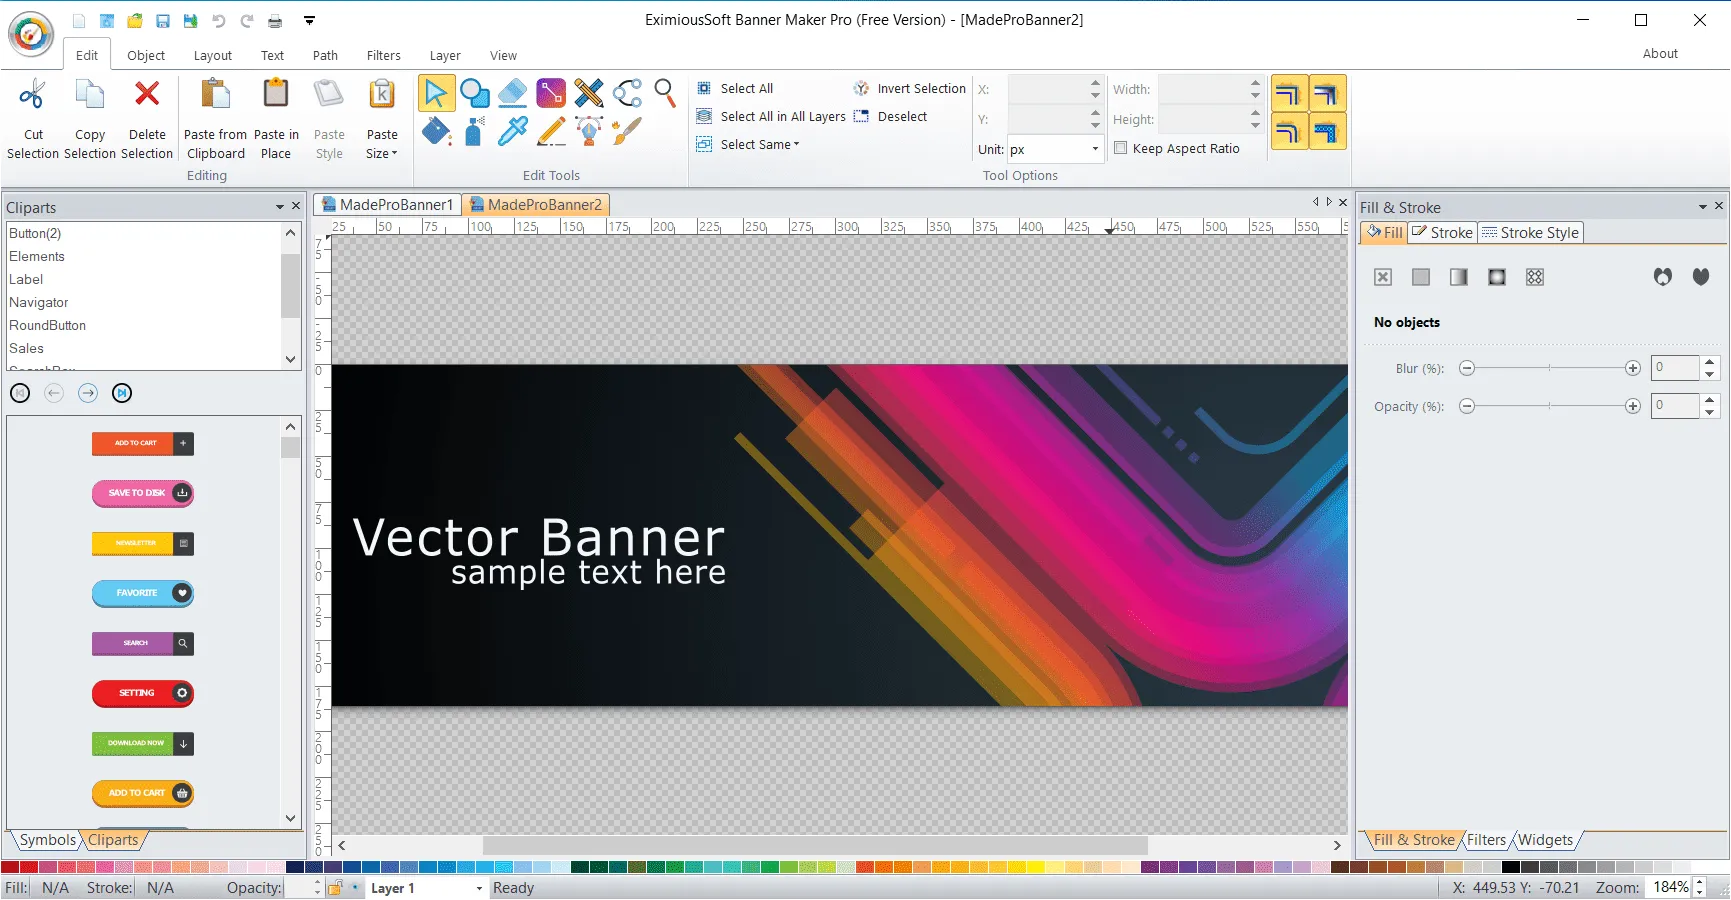Click Select All
The height and width of the screenshot is (900, 1731).
[x=735, y=88]
